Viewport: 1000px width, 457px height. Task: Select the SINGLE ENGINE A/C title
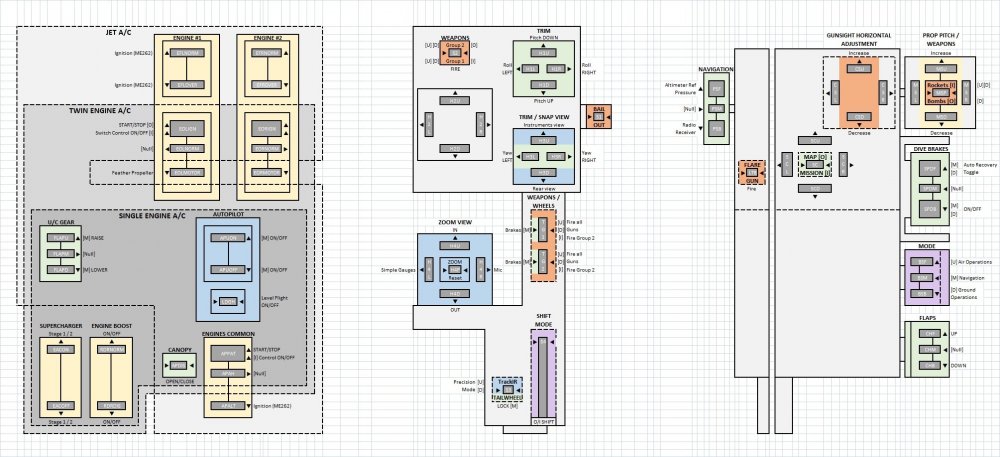(152, 215)
